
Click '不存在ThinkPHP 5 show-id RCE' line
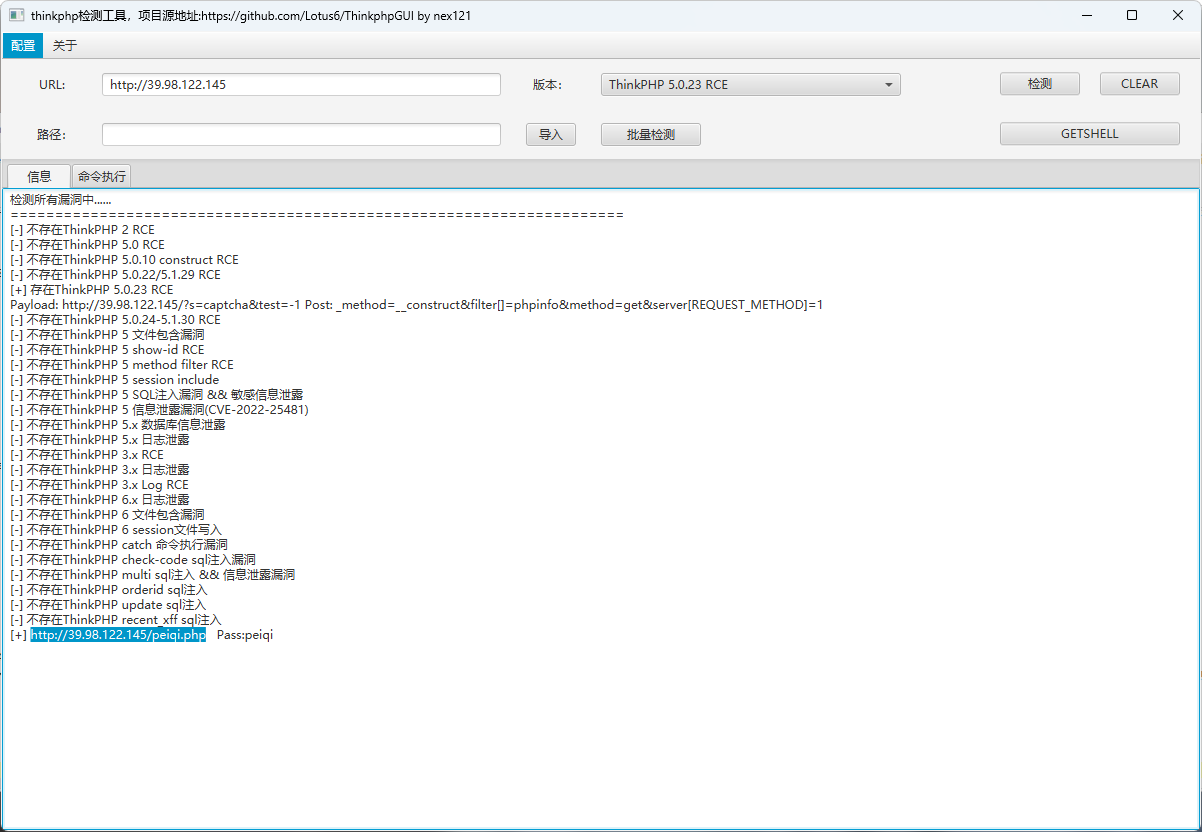107,350
